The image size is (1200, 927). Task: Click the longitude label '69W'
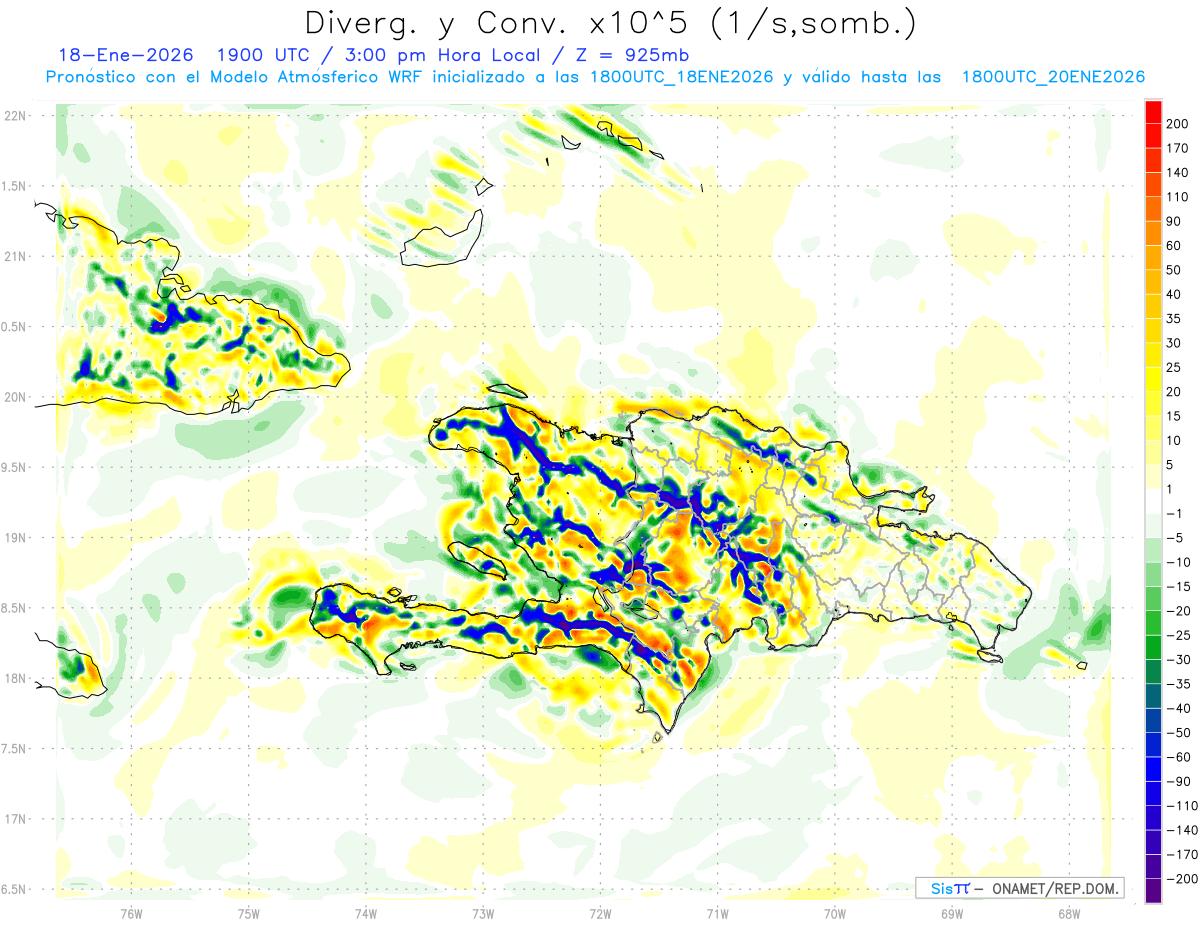click(x=951, y=912)
